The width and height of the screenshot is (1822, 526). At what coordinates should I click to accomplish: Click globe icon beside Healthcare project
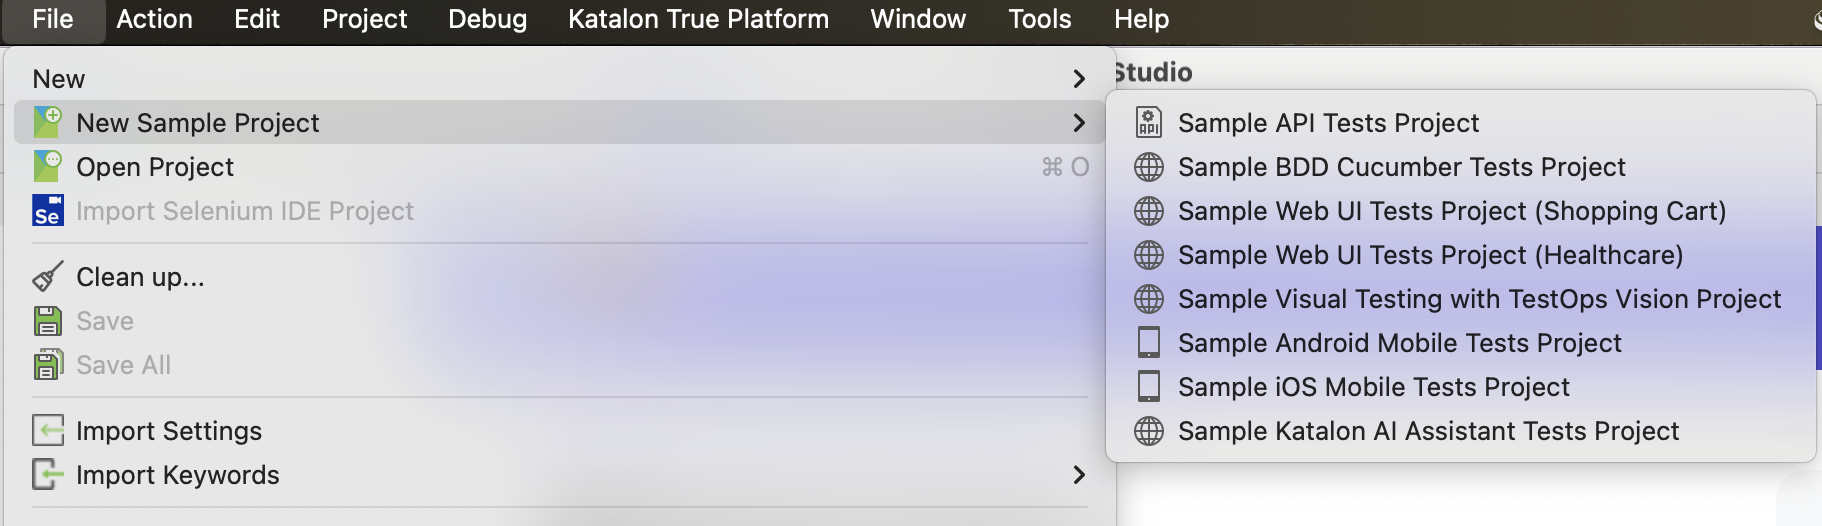point(1149,254)
